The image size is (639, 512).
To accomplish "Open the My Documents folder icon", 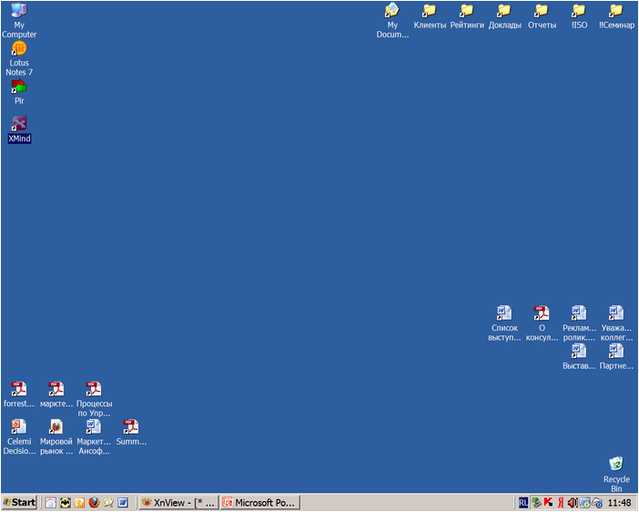I will [392, 11].
